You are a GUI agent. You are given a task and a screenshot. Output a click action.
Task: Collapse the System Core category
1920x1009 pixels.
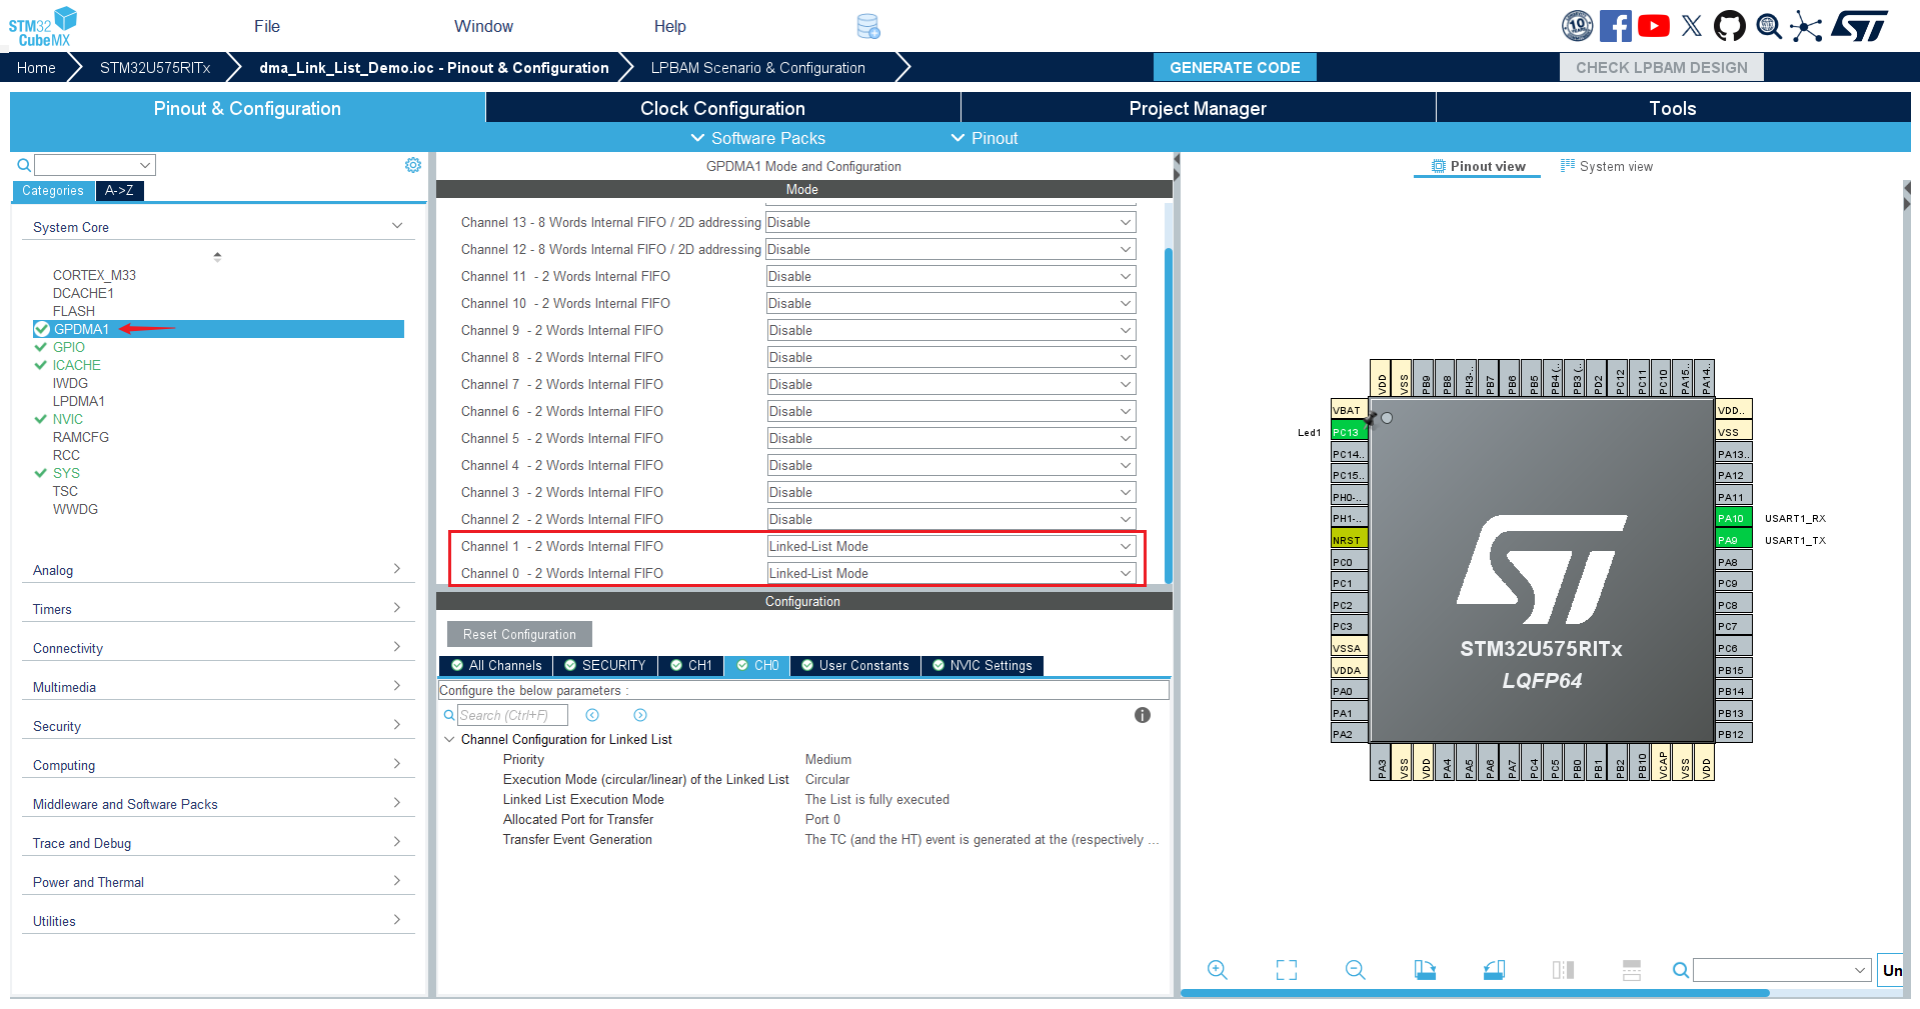(x=218, y=227)
